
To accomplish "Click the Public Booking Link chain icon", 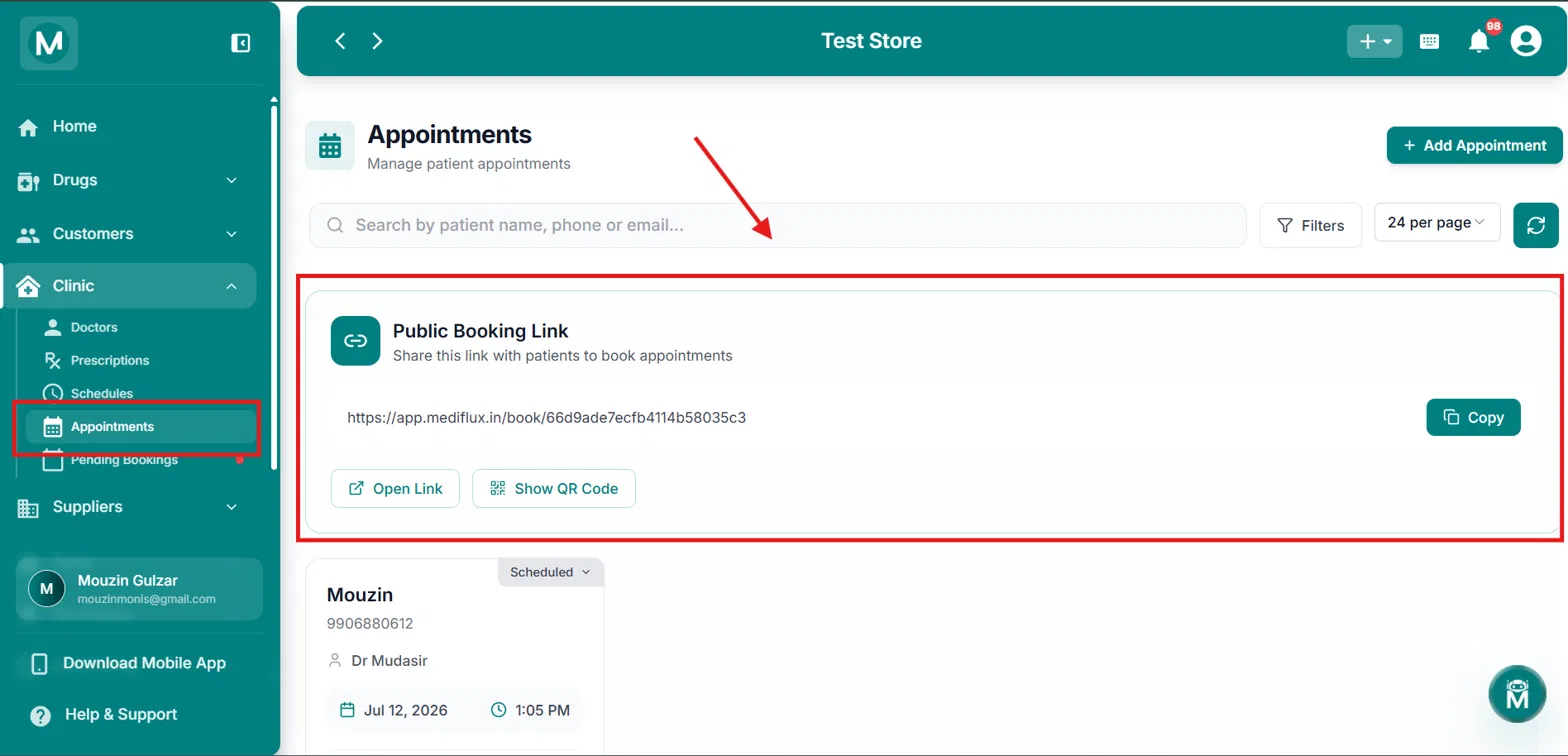I will point(355,341).
